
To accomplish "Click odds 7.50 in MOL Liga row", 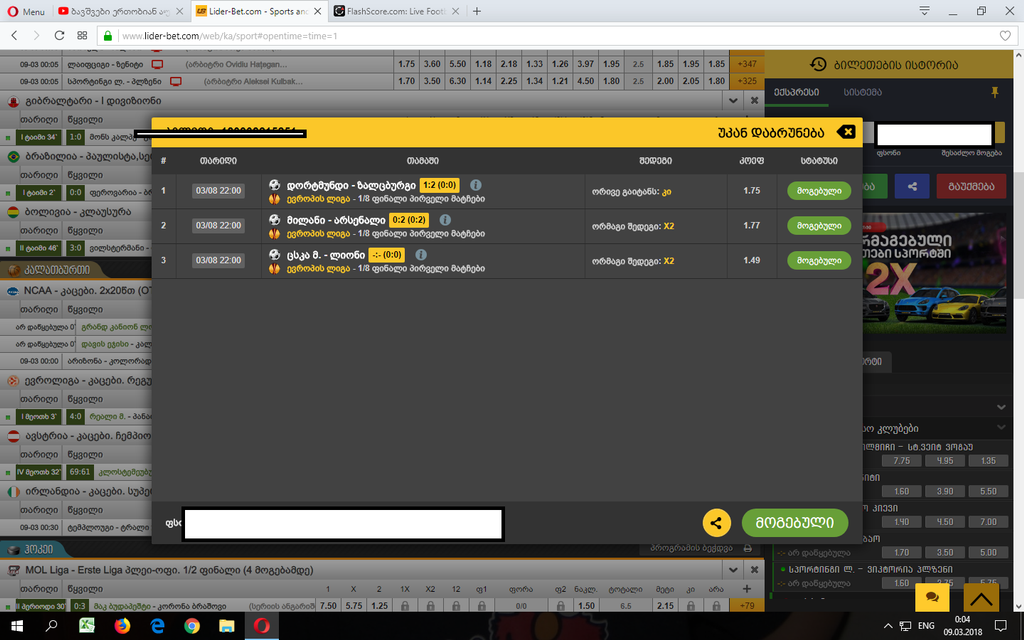I will [x=328, y=605].
